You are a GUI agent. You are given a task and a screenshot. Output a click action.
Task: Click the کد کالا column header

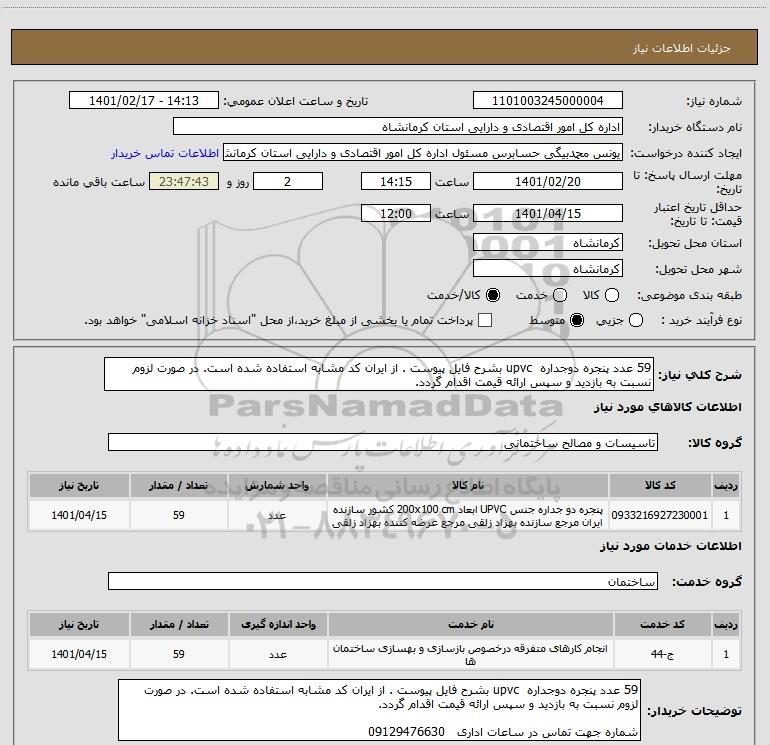pos(660,486)
